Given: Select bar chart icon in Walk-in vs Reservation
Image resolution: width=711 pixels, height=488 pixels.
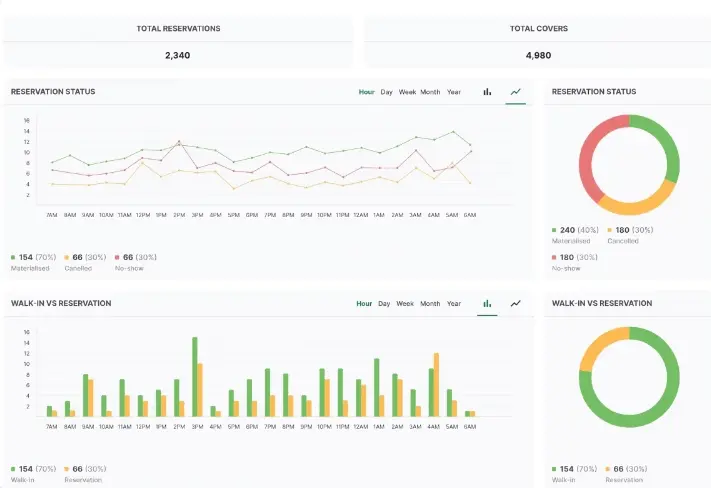Looking at the screenshot, I should coord(487,303).
